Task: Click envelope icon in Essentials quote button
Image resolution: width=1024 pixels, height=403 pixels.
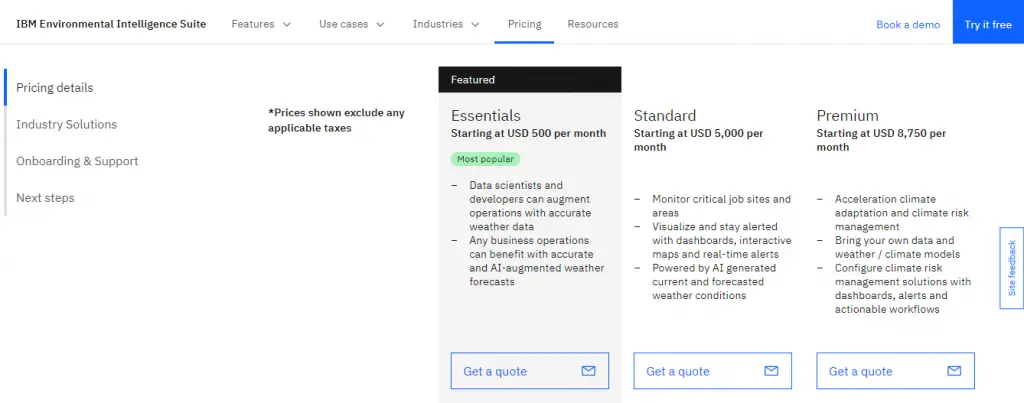Action: pos(588,371)
